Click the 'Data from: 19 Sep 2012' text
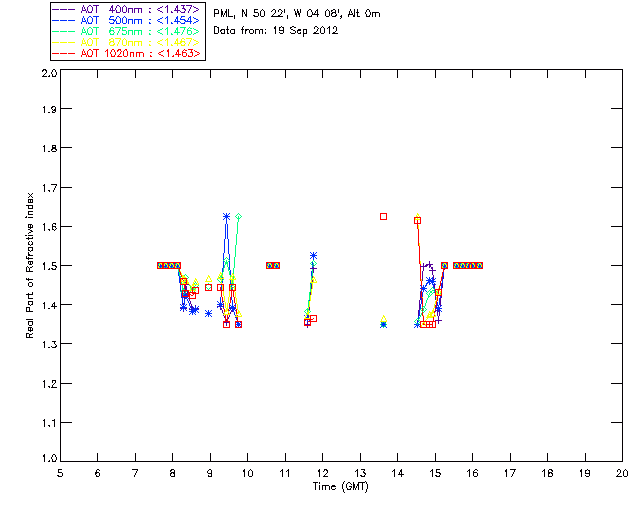Screen dimensions: 640x512 point(276,31)
